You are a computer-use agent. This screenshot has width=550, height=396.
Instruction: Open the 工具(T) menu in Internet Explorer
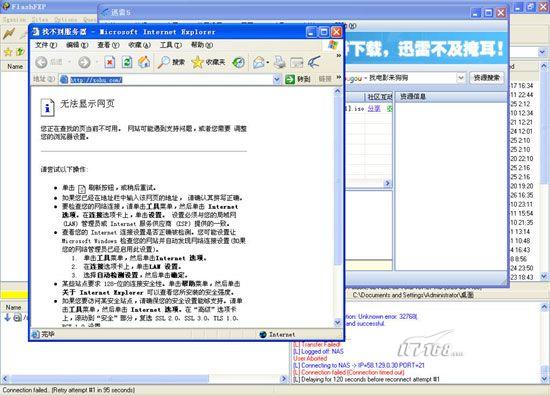coord(171,45)
